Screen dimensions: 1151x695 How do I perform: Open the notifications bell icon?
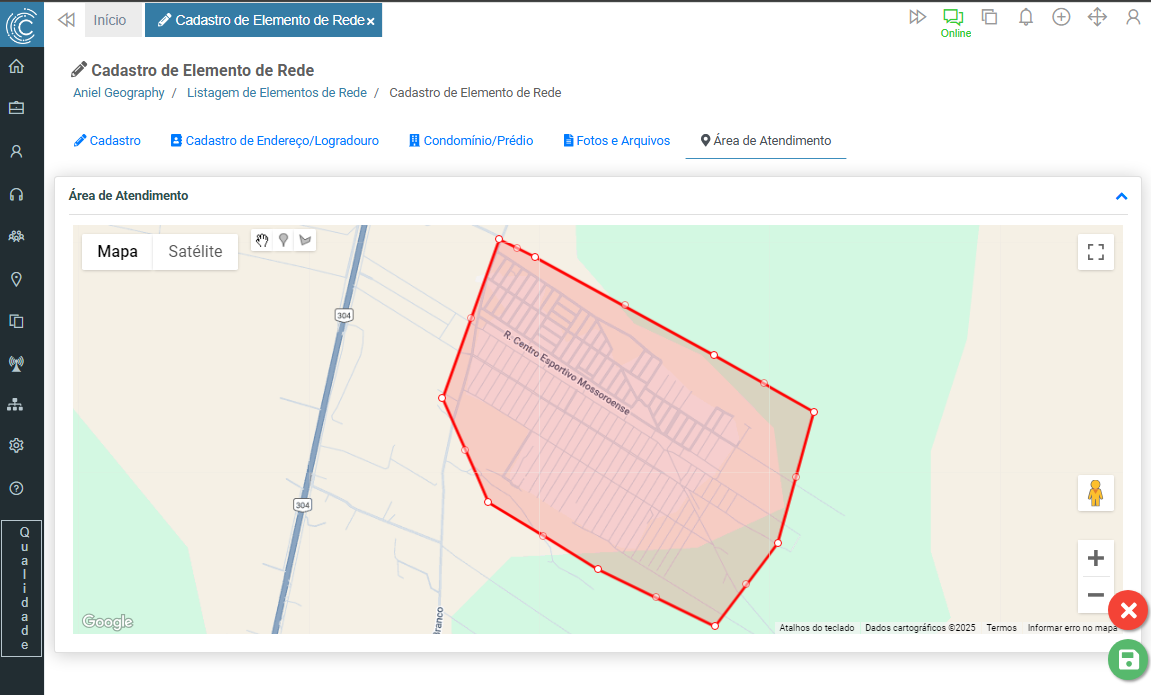[x=1025, y=17]
